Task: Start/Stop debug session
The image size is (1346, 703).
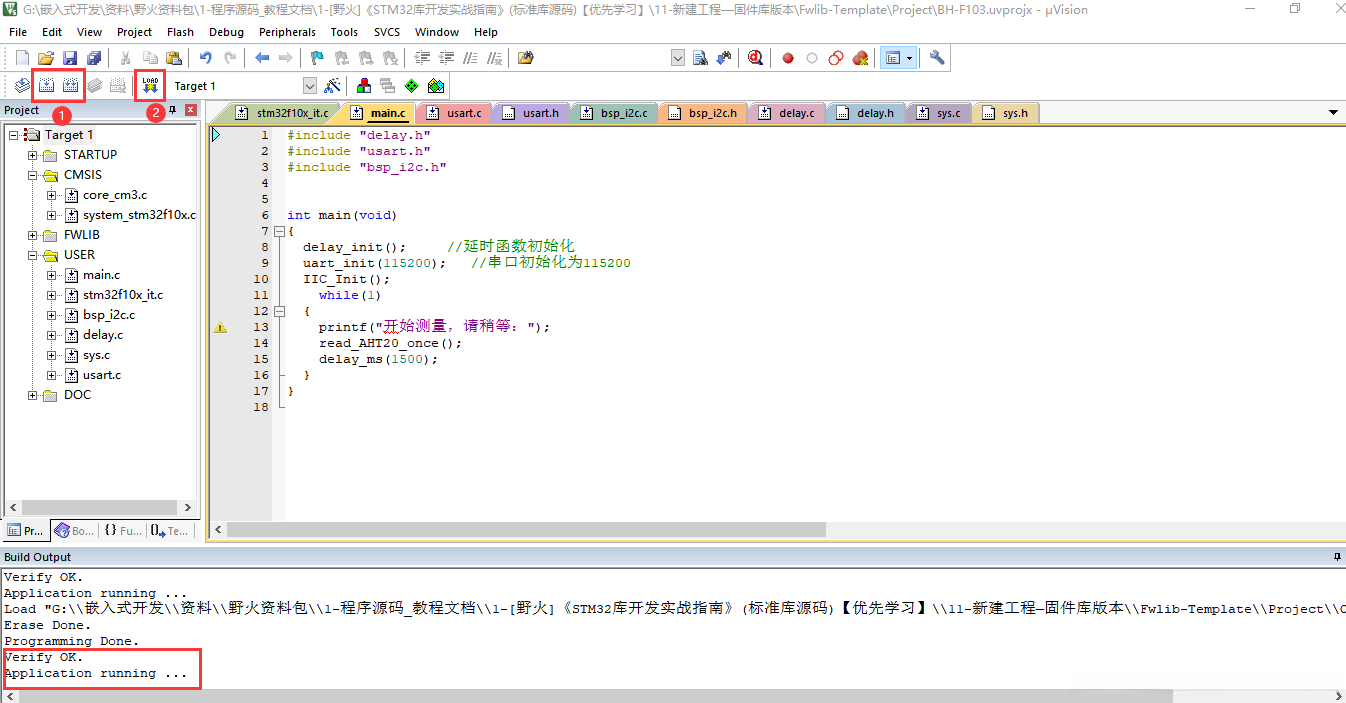Action: click(755, 58)
